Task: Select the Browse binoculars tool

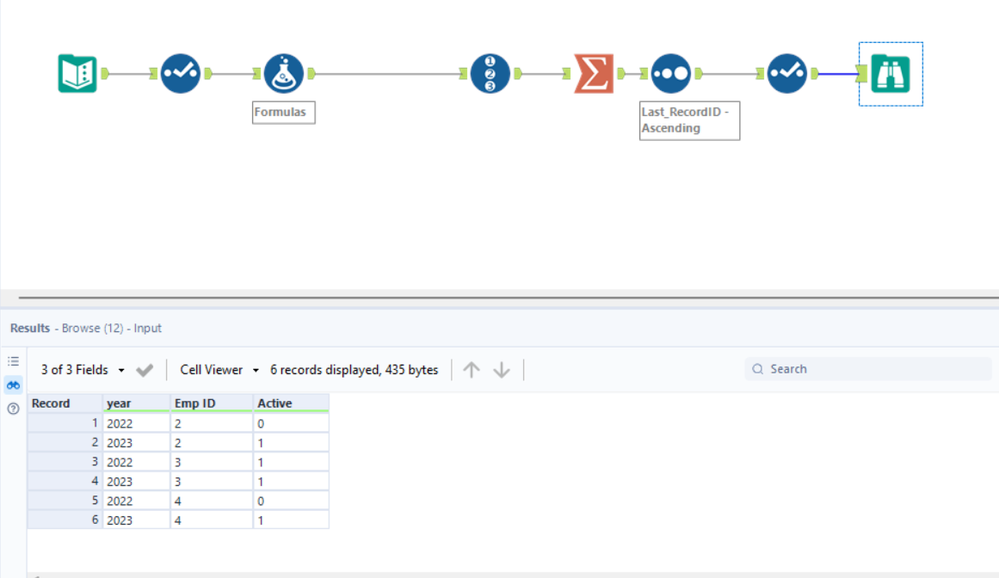Action: coord(890,73)
